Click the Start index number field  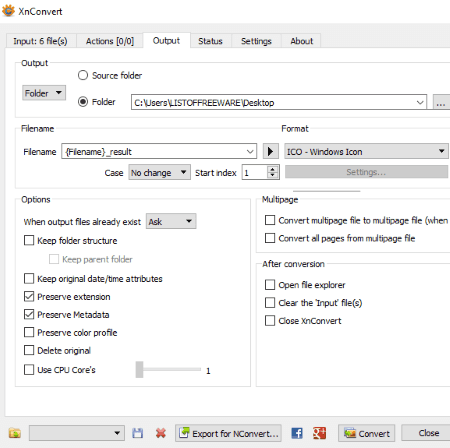coord(255,173)
